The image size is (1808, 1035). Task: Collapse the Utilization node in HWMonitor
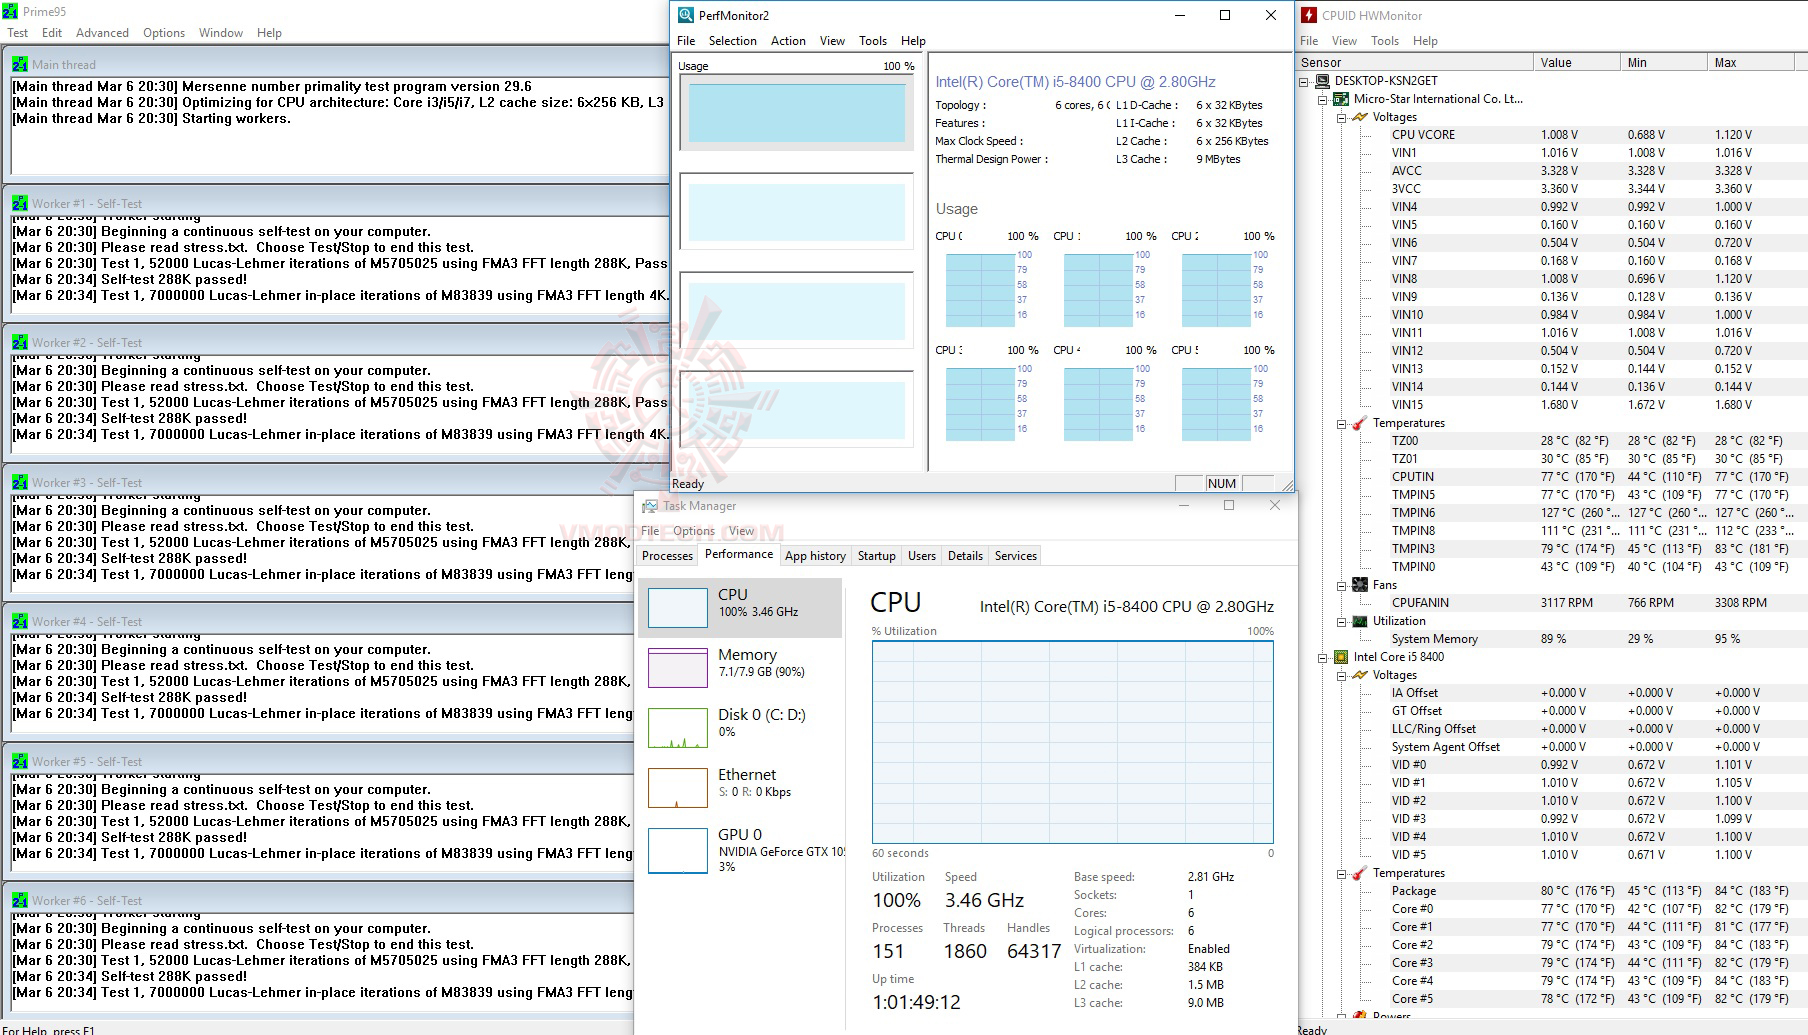coord(1342,621)
